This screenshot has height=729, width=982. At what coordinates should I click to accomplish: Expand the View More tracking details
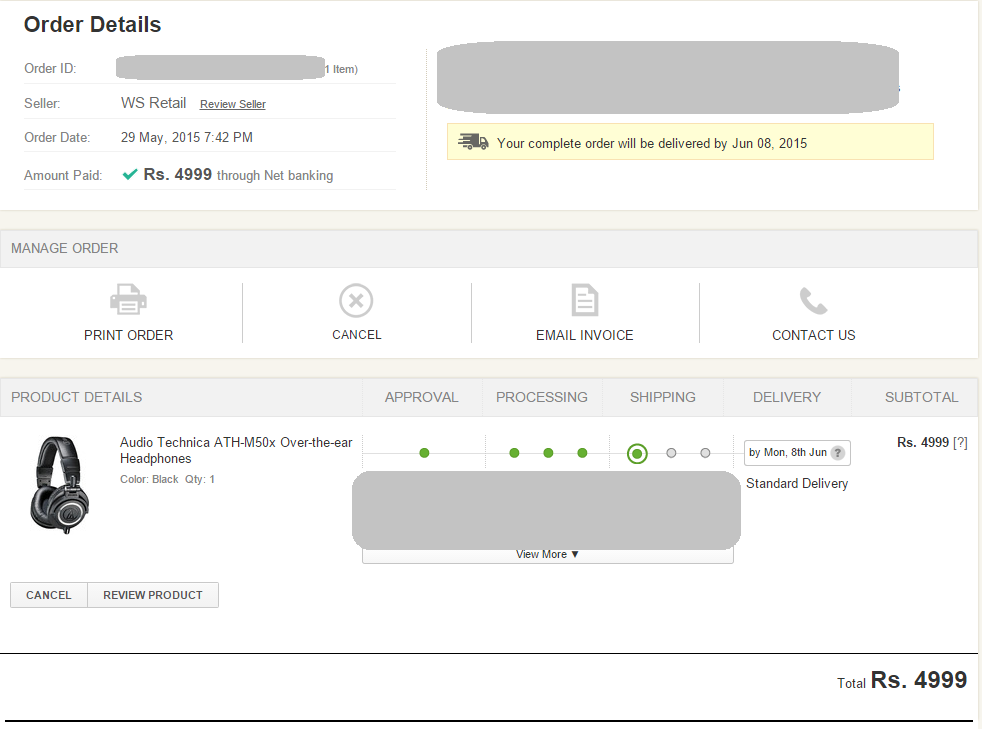[547, 555]
